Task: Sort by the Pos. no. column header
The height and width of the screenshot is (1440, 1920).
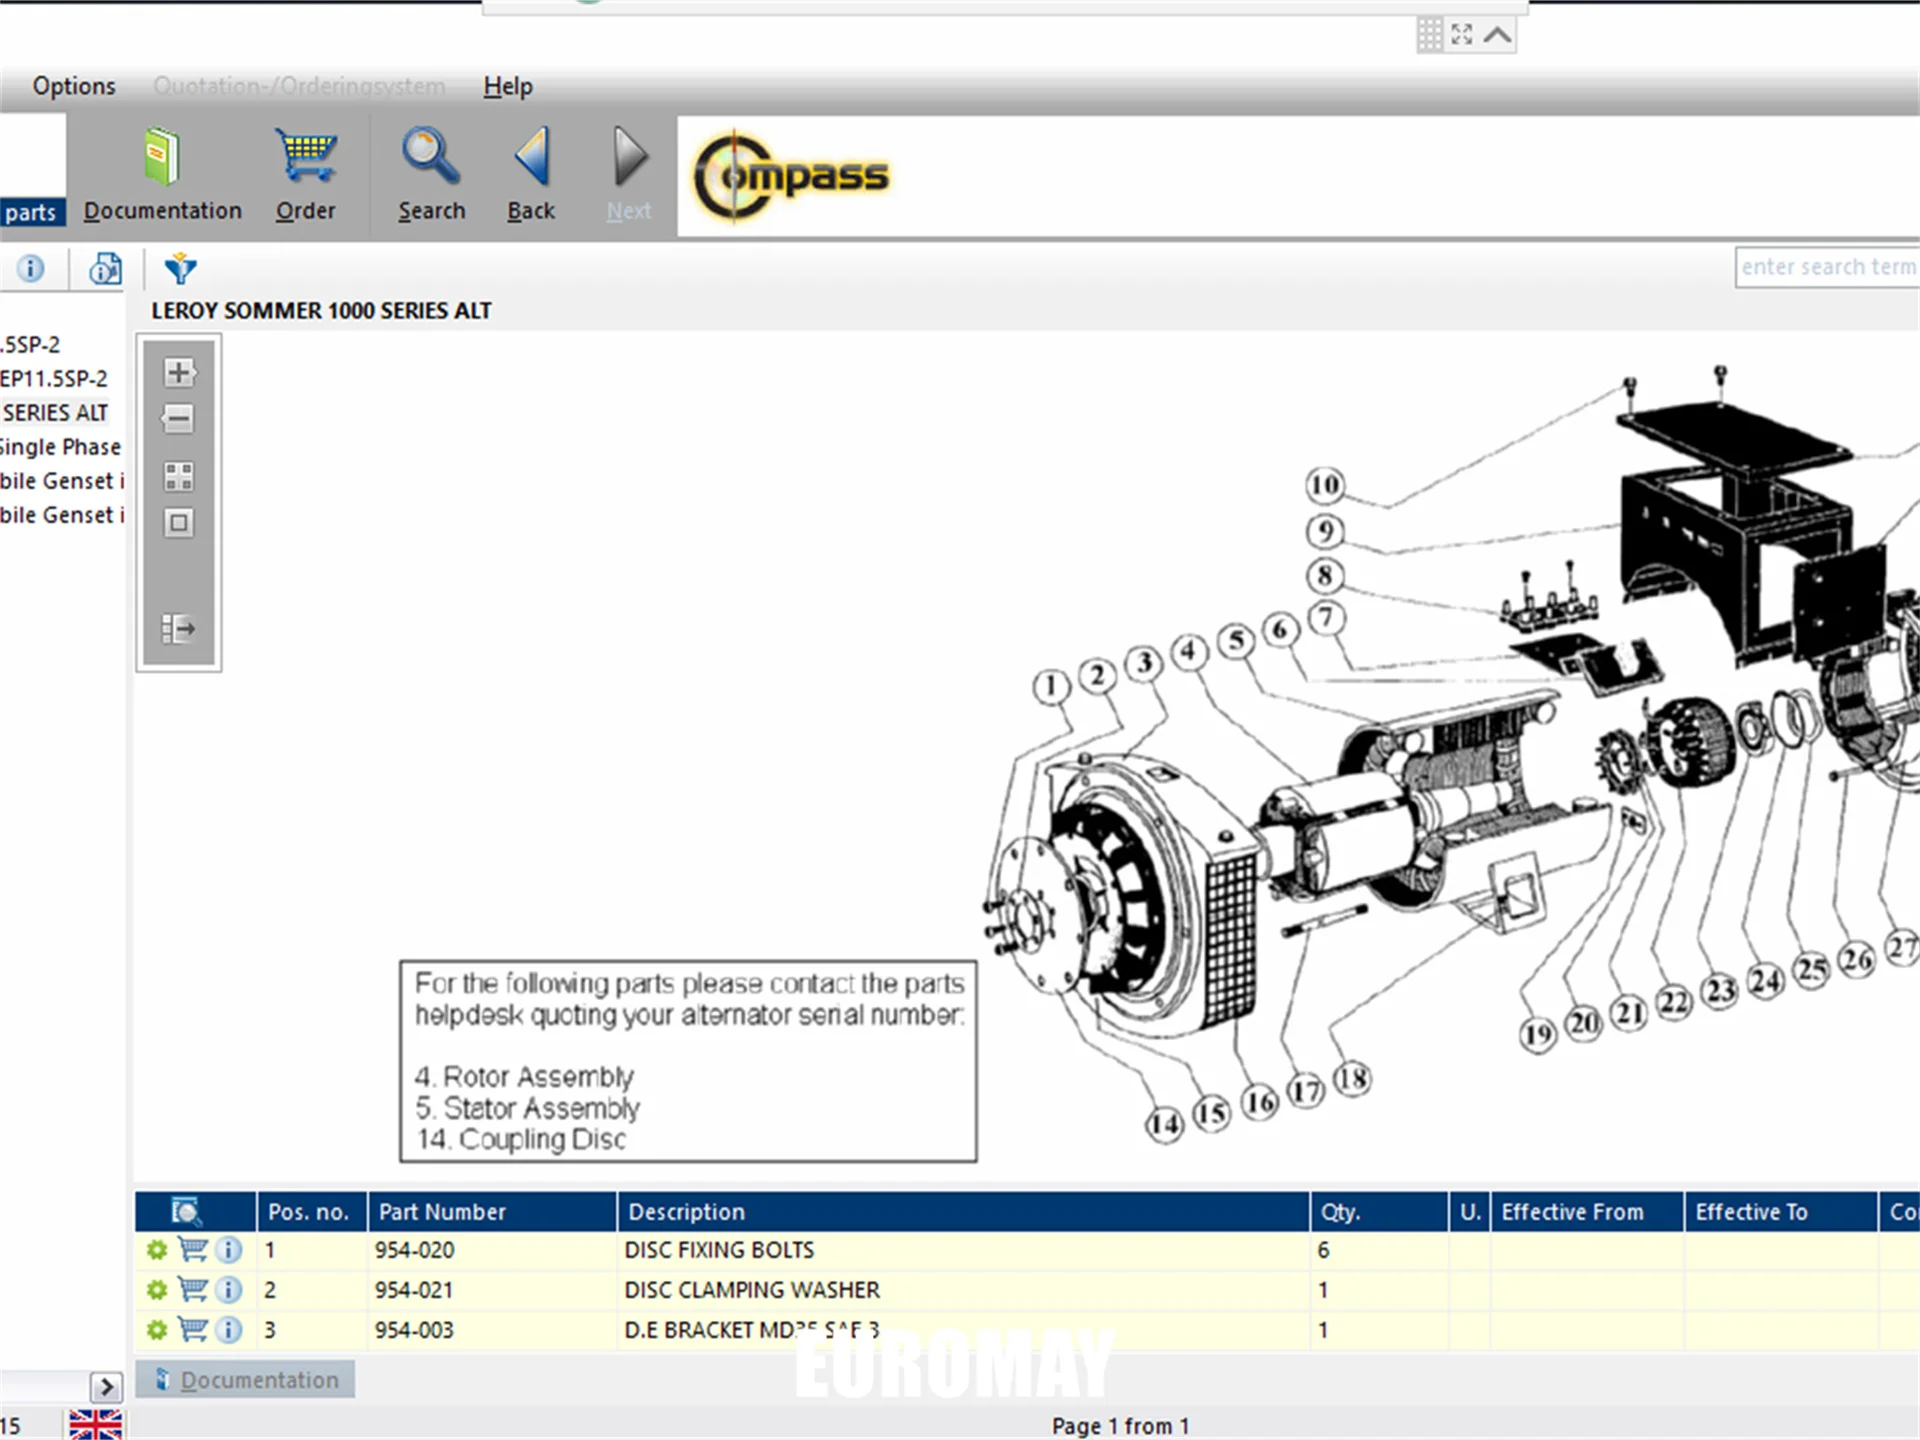Action: (312, 1211)
